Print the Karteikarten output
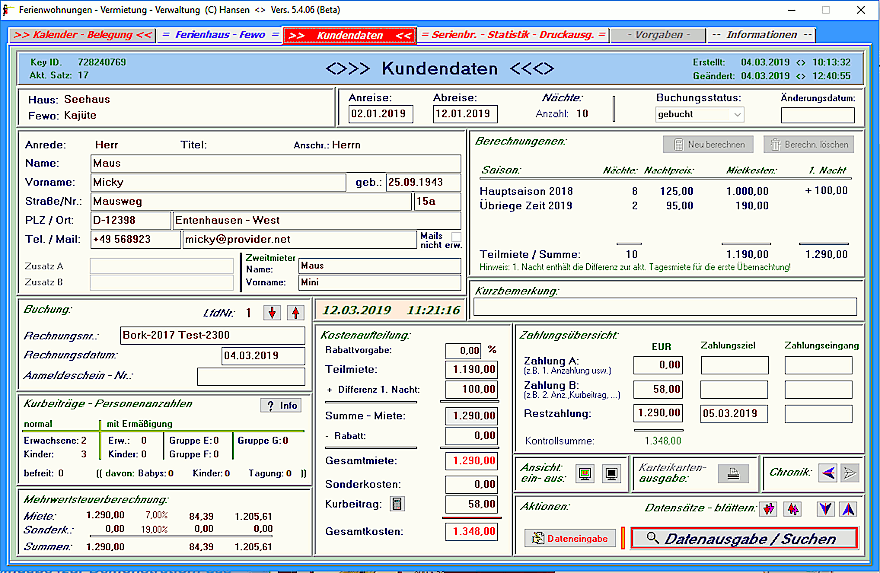880x573 pixels. [733, 474]
